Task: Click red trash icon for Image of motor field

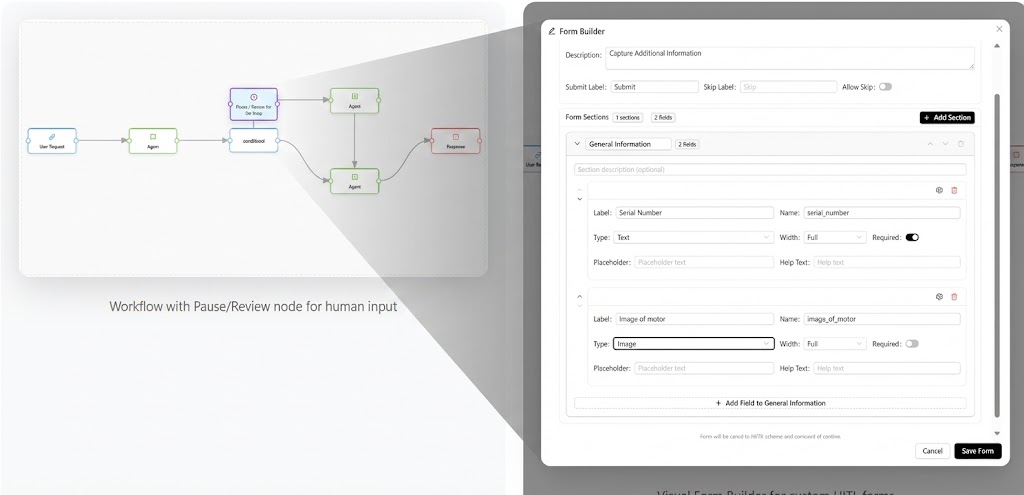Action: point(954,296)
